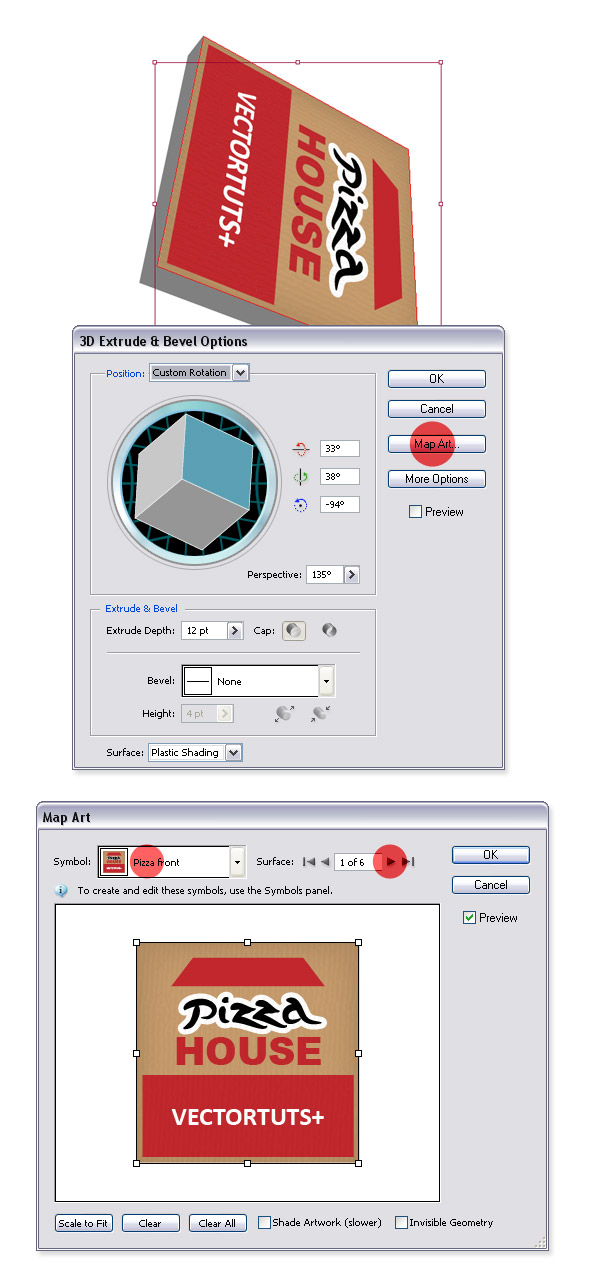Click the Z-axis rotation icon

300,505
